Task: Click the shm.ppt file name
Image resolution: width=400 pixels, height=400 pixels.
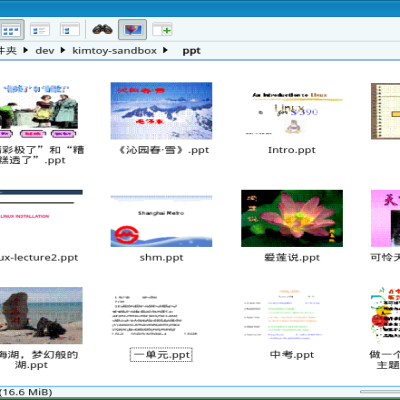Action: 161,258
